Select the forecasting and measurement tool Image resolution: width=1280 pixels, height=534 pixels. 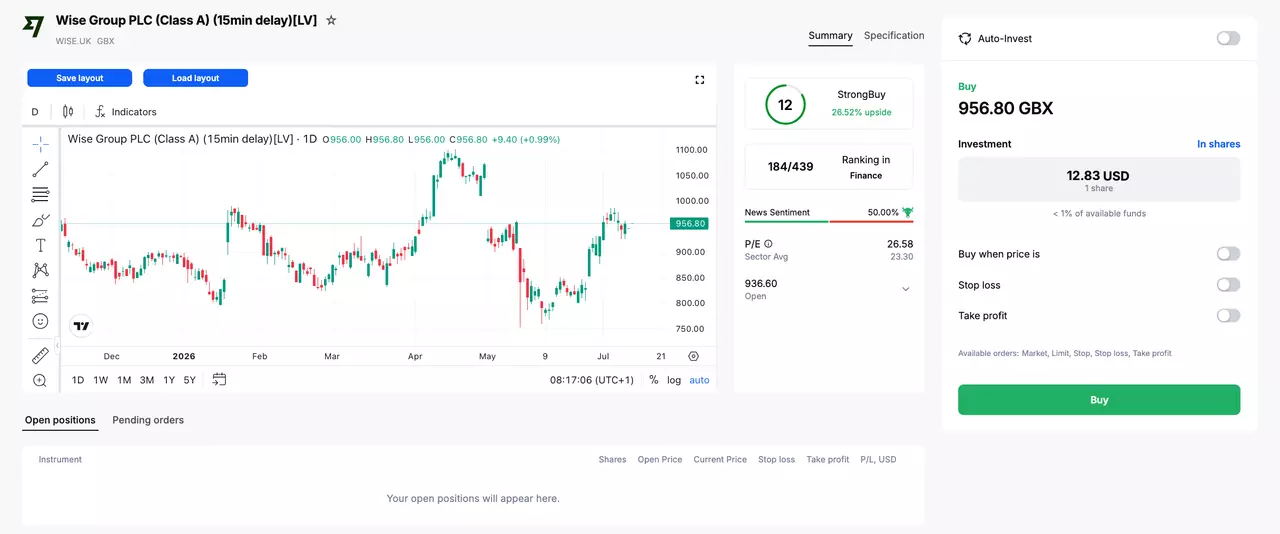(x=40, y=296)
